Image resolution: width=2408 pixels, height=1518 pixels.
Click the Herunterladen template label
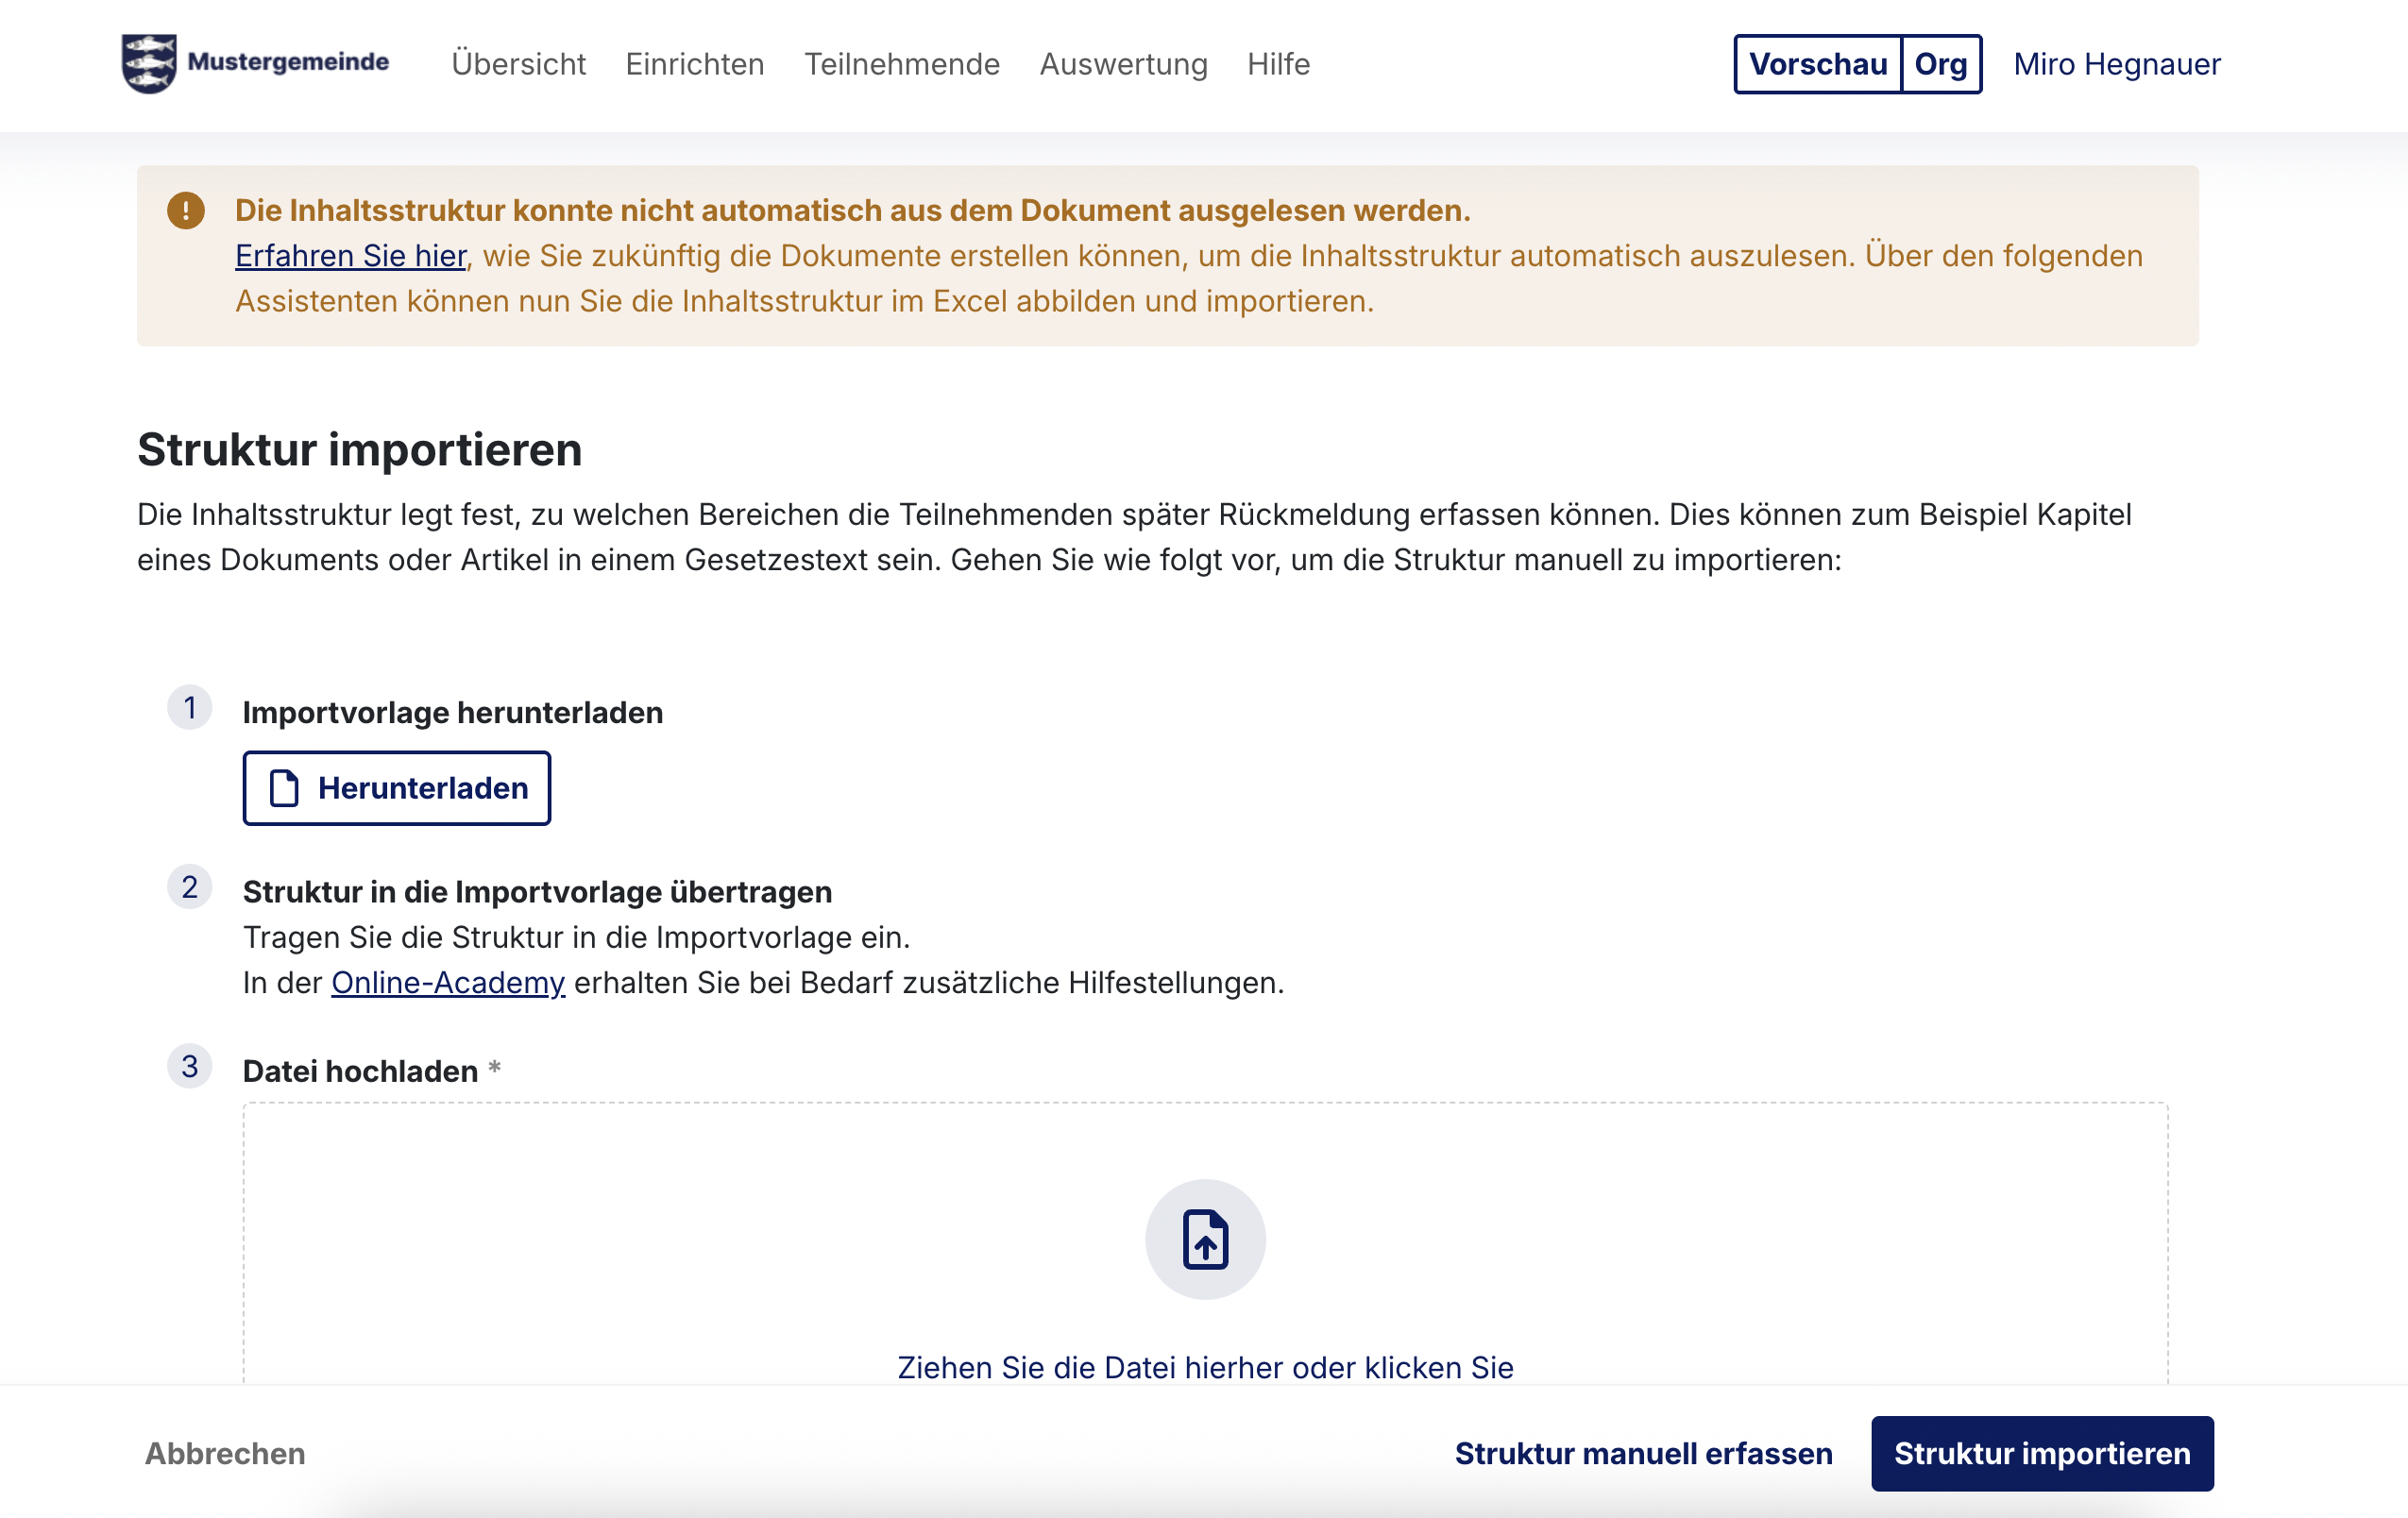[x=423, y=788]
